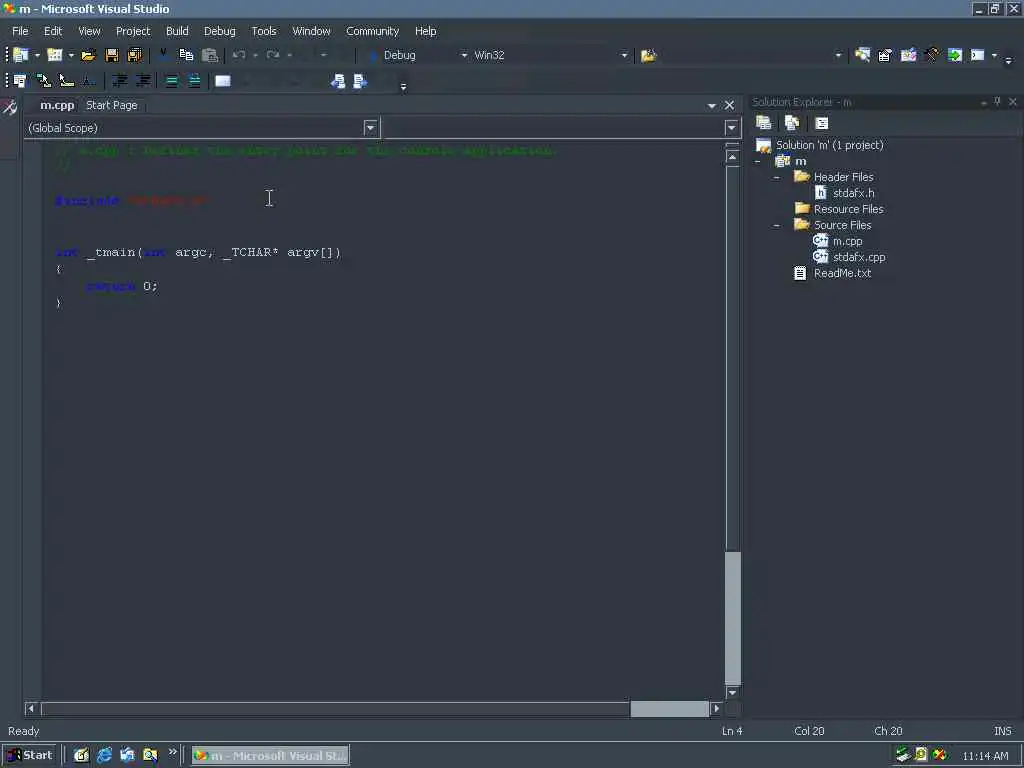1024x768 pixels.
Task: Select the Resource Files folder
Action: [x=848, y=209]
